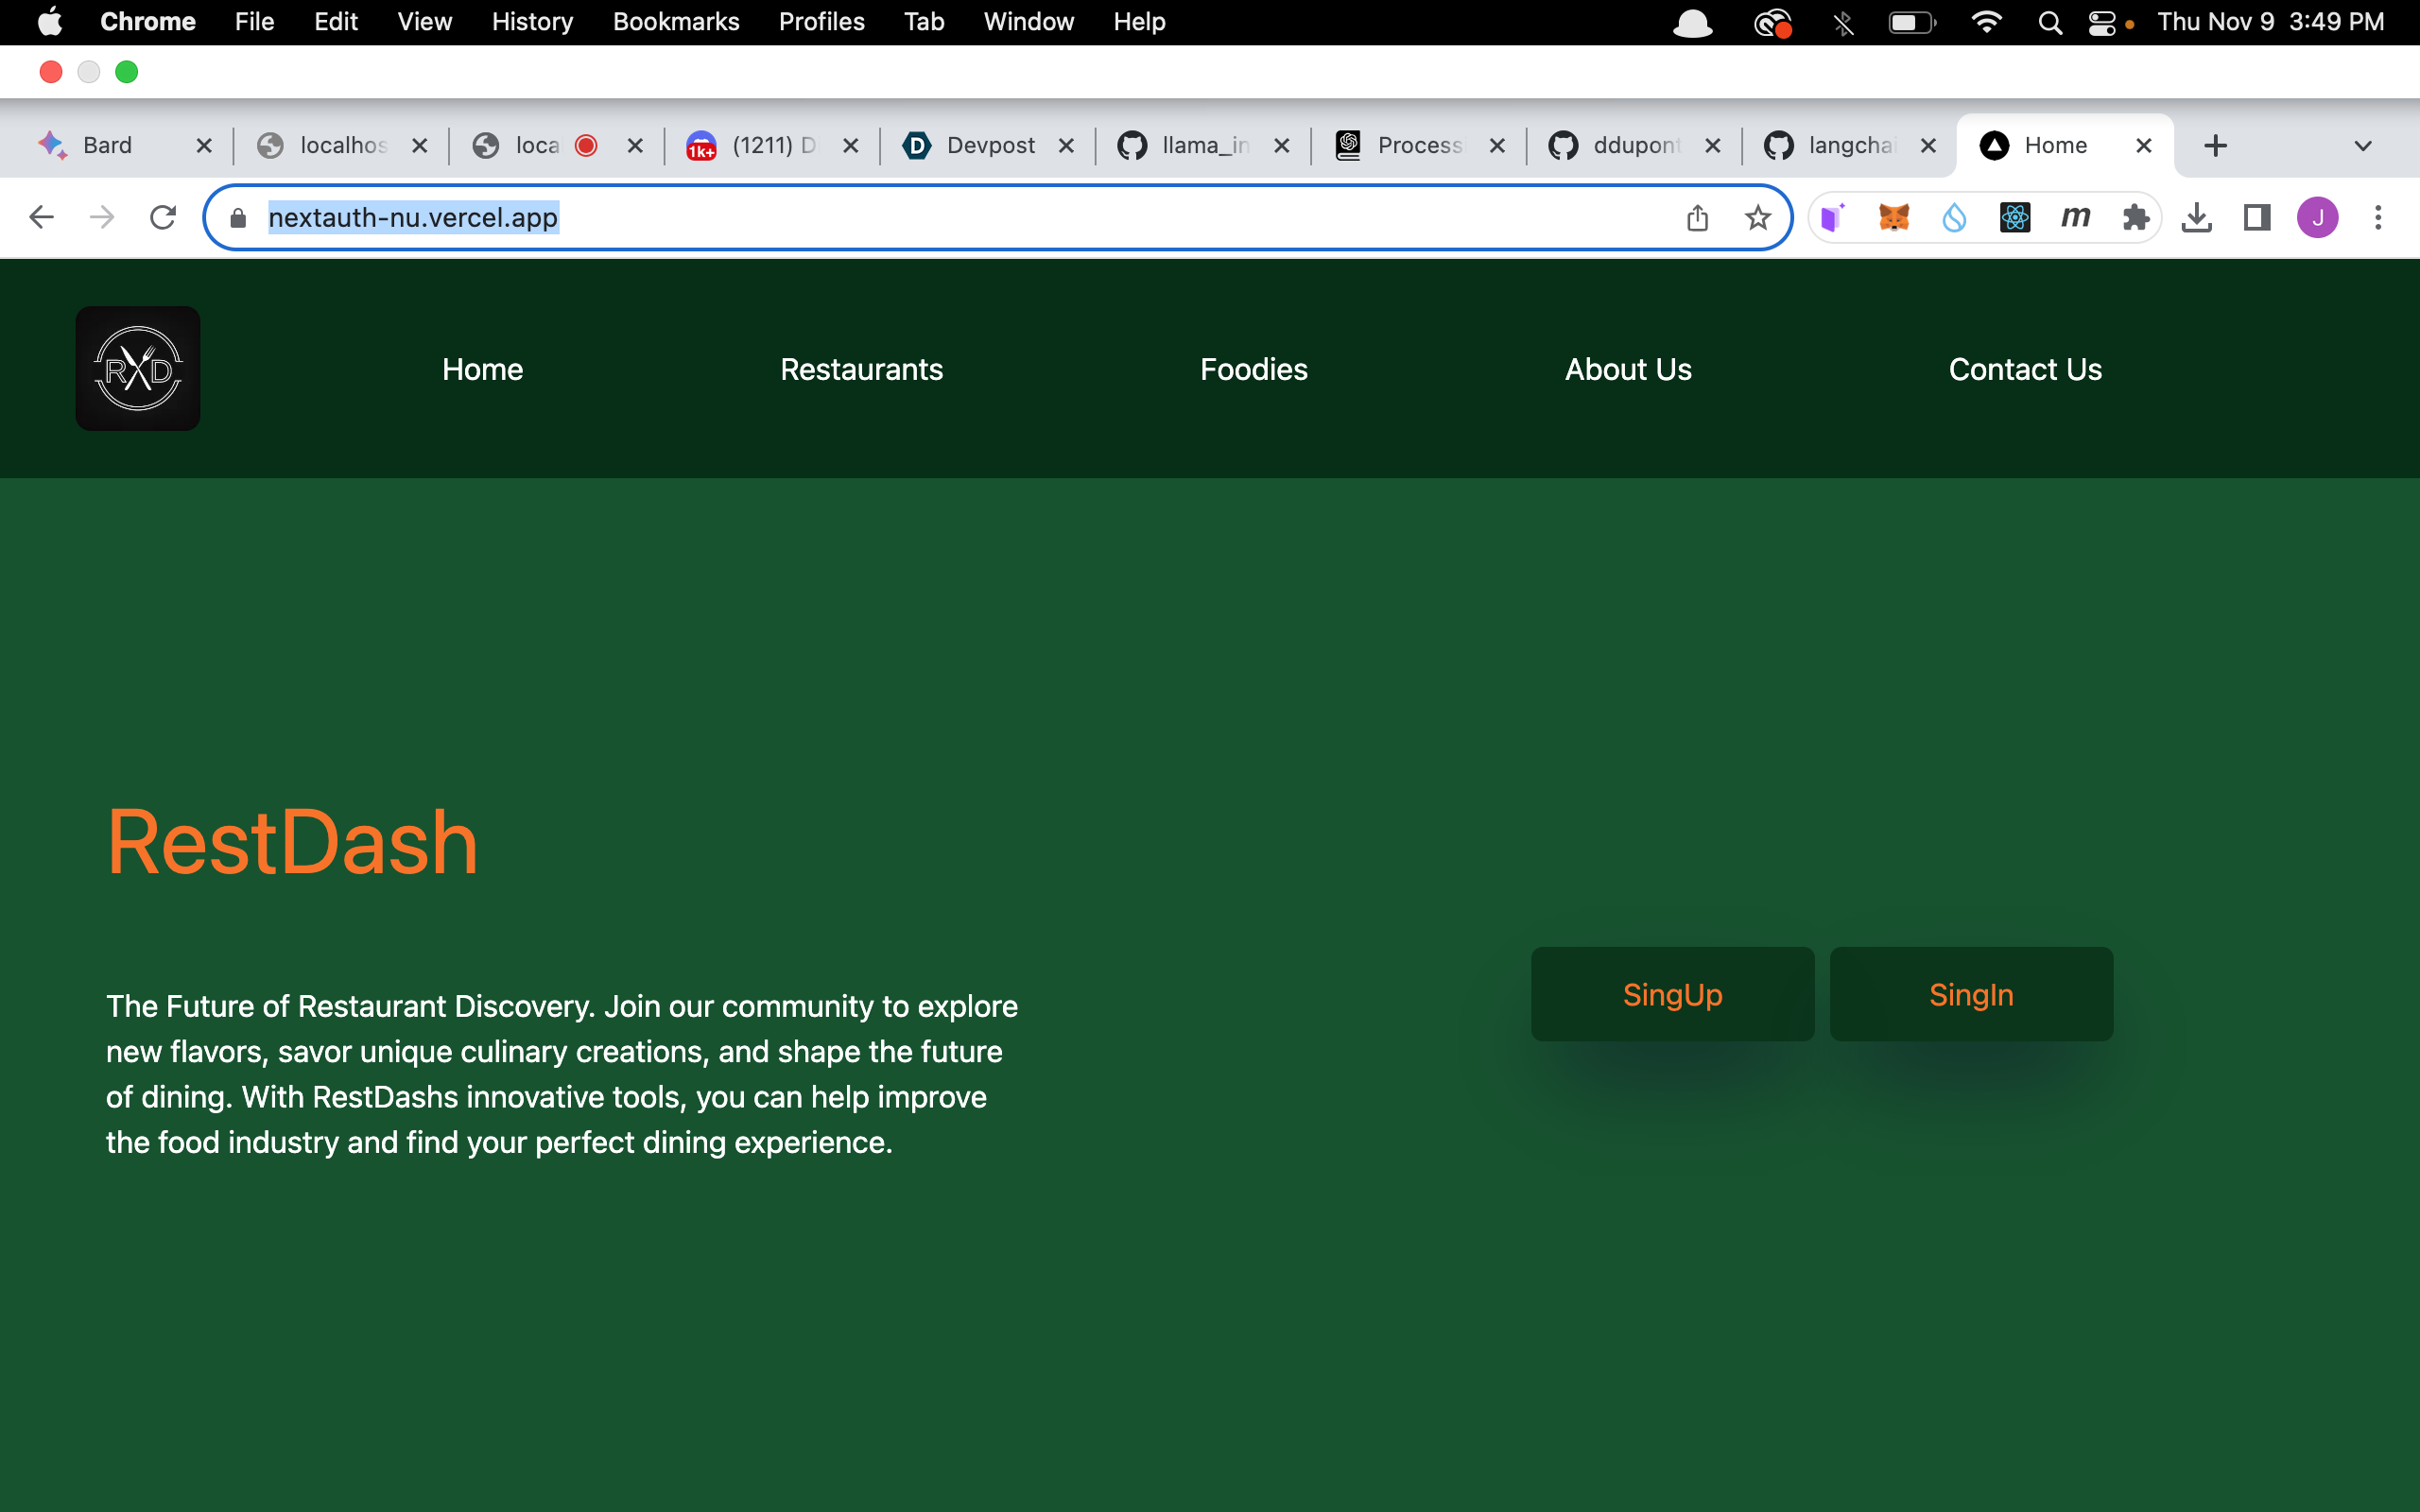Bookmark this page with star icon

coord(1757,217)
